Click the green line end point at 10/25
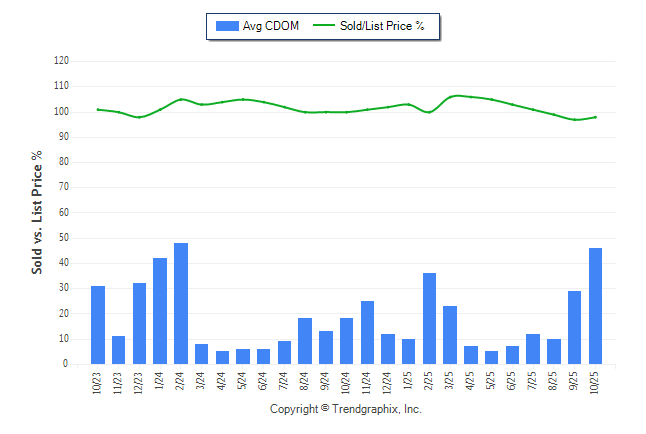The height and width of the screenshot is (434, 646). coord(596,117)
